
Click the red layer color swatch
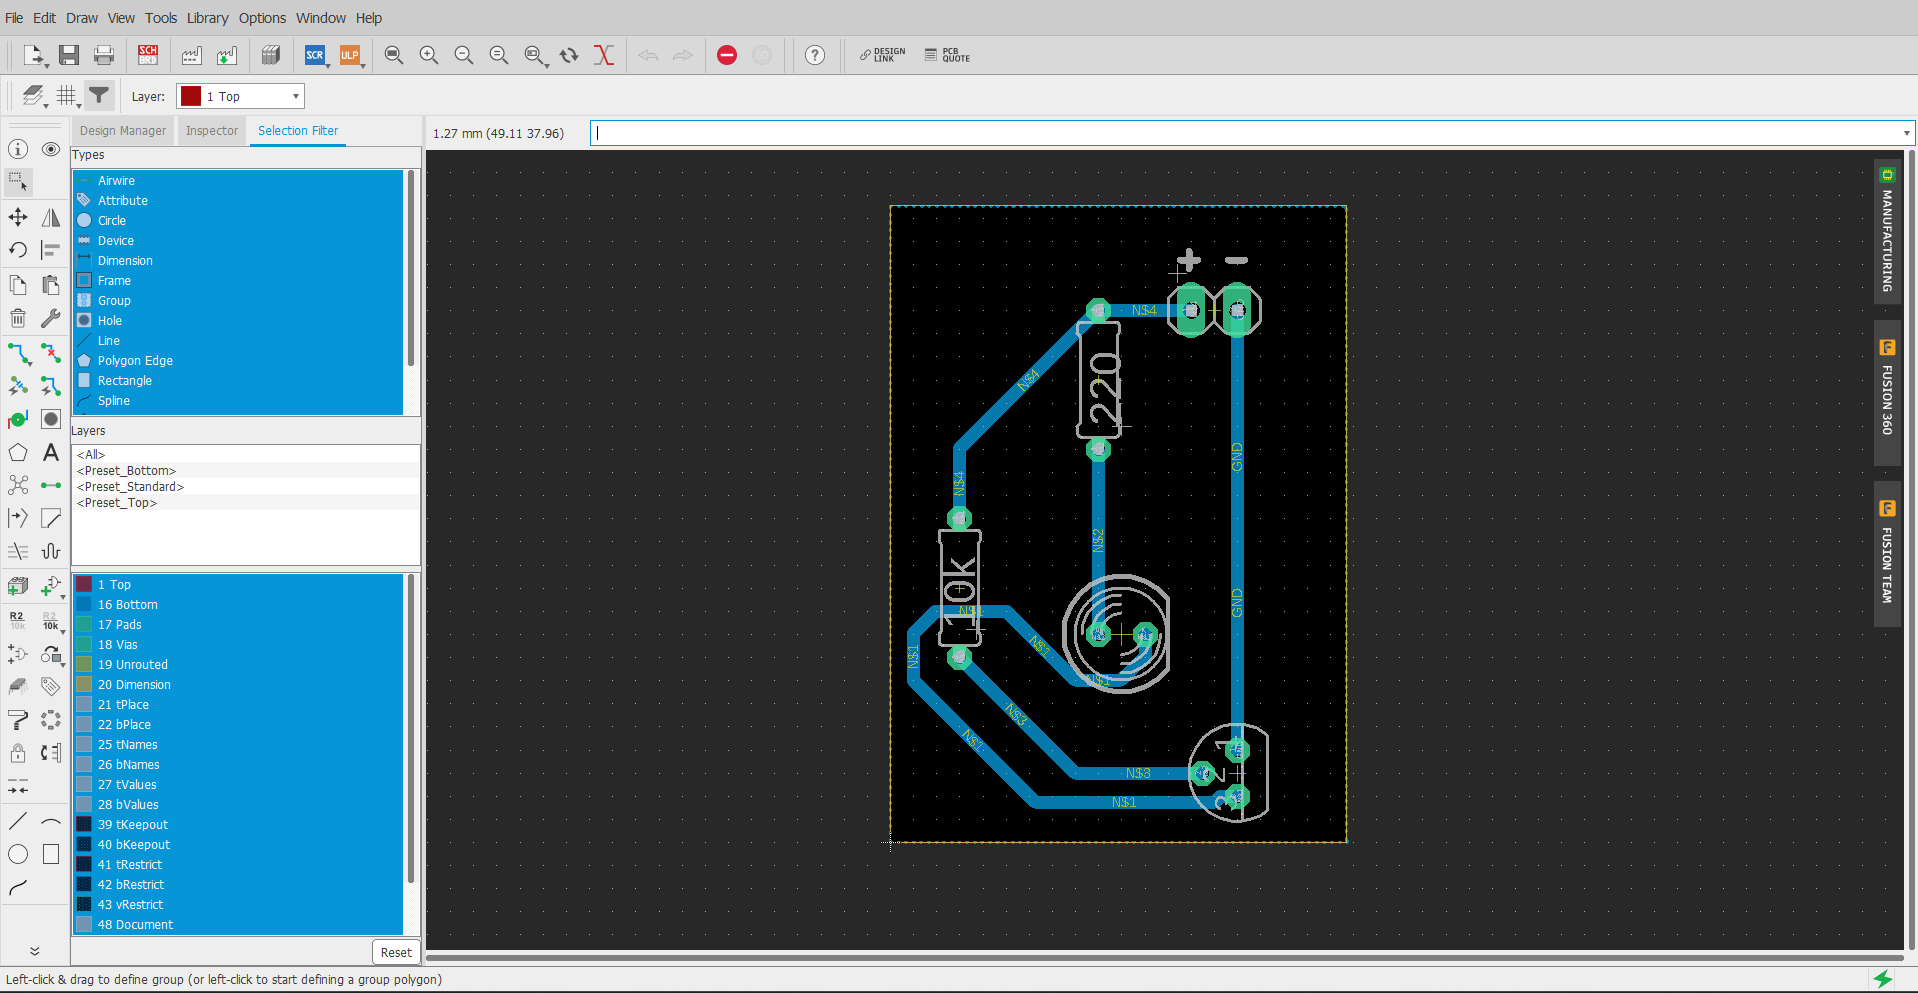[191, 96]
